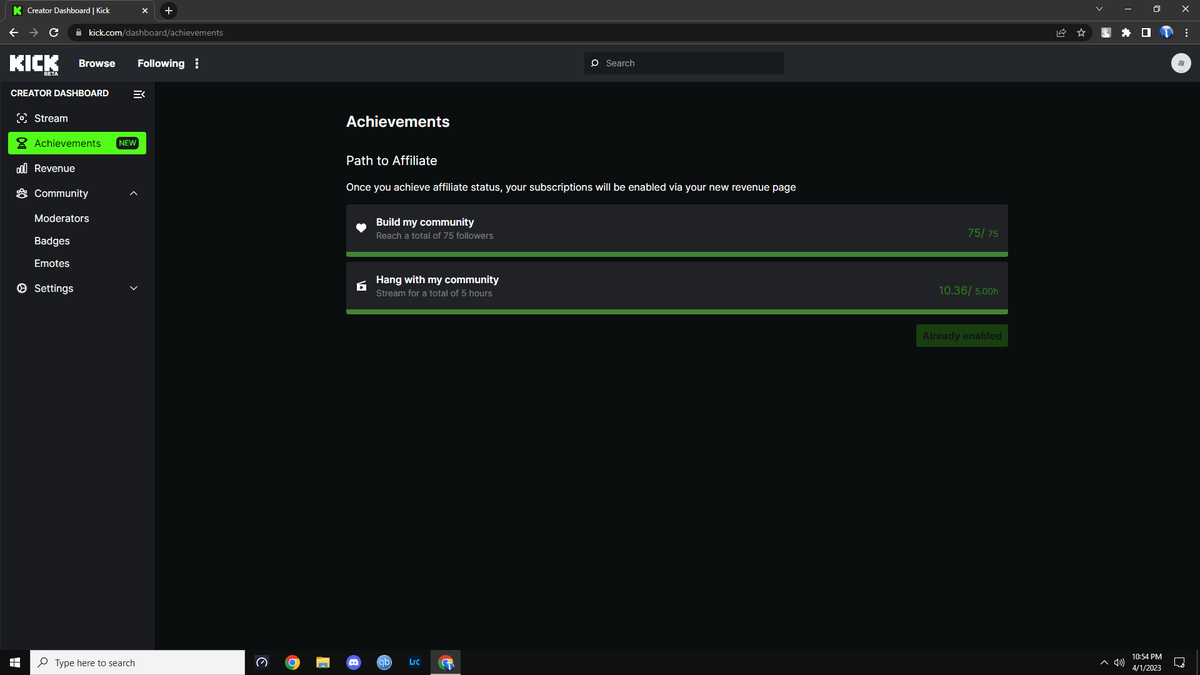Click the Stream camera icon in the sidebar

click(x=22, y=118)
